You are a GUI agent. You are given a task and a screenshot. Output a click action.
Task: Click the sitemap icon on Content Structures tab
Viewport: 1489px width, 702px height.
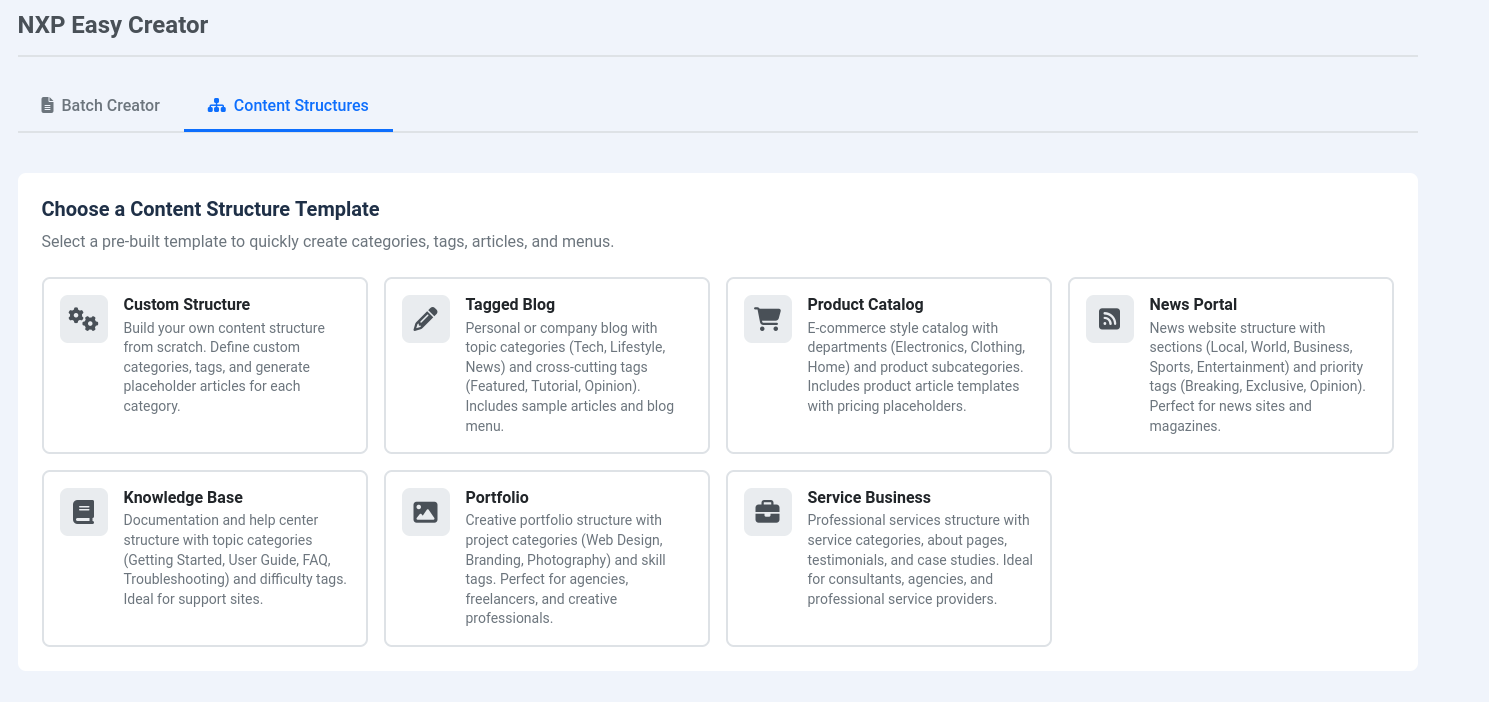coord(217,105)
